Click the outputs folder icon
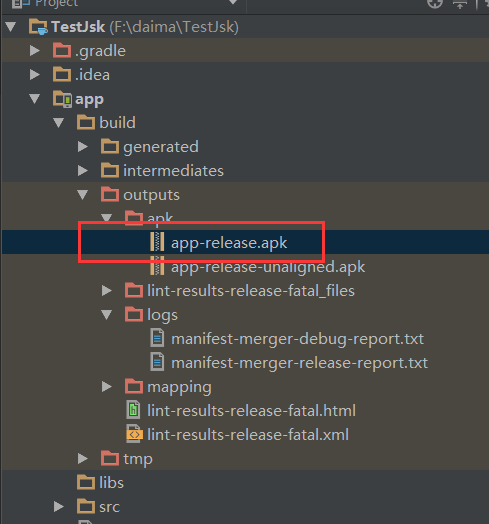This screenshot has height=524, width=489. coord(110,194)
